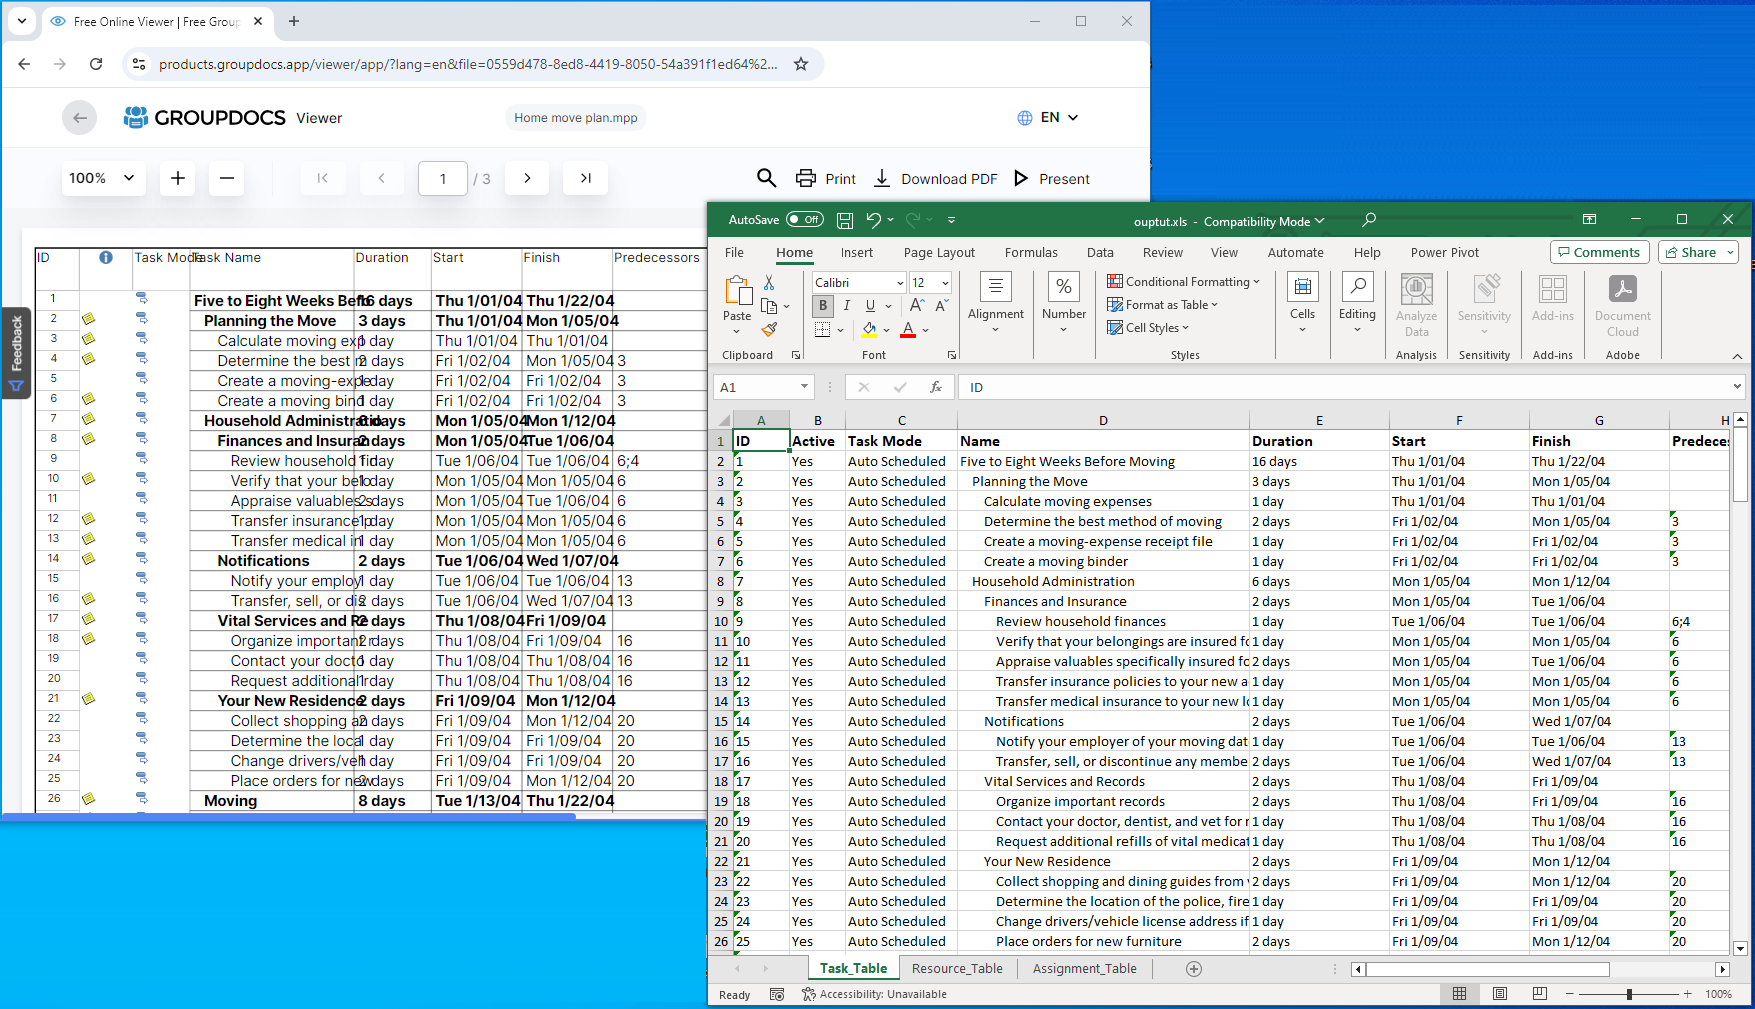Click the zoom in plus button in viewer
Image resolution: width=1755 pixels, height=1009 pixels.
[178, 178]
